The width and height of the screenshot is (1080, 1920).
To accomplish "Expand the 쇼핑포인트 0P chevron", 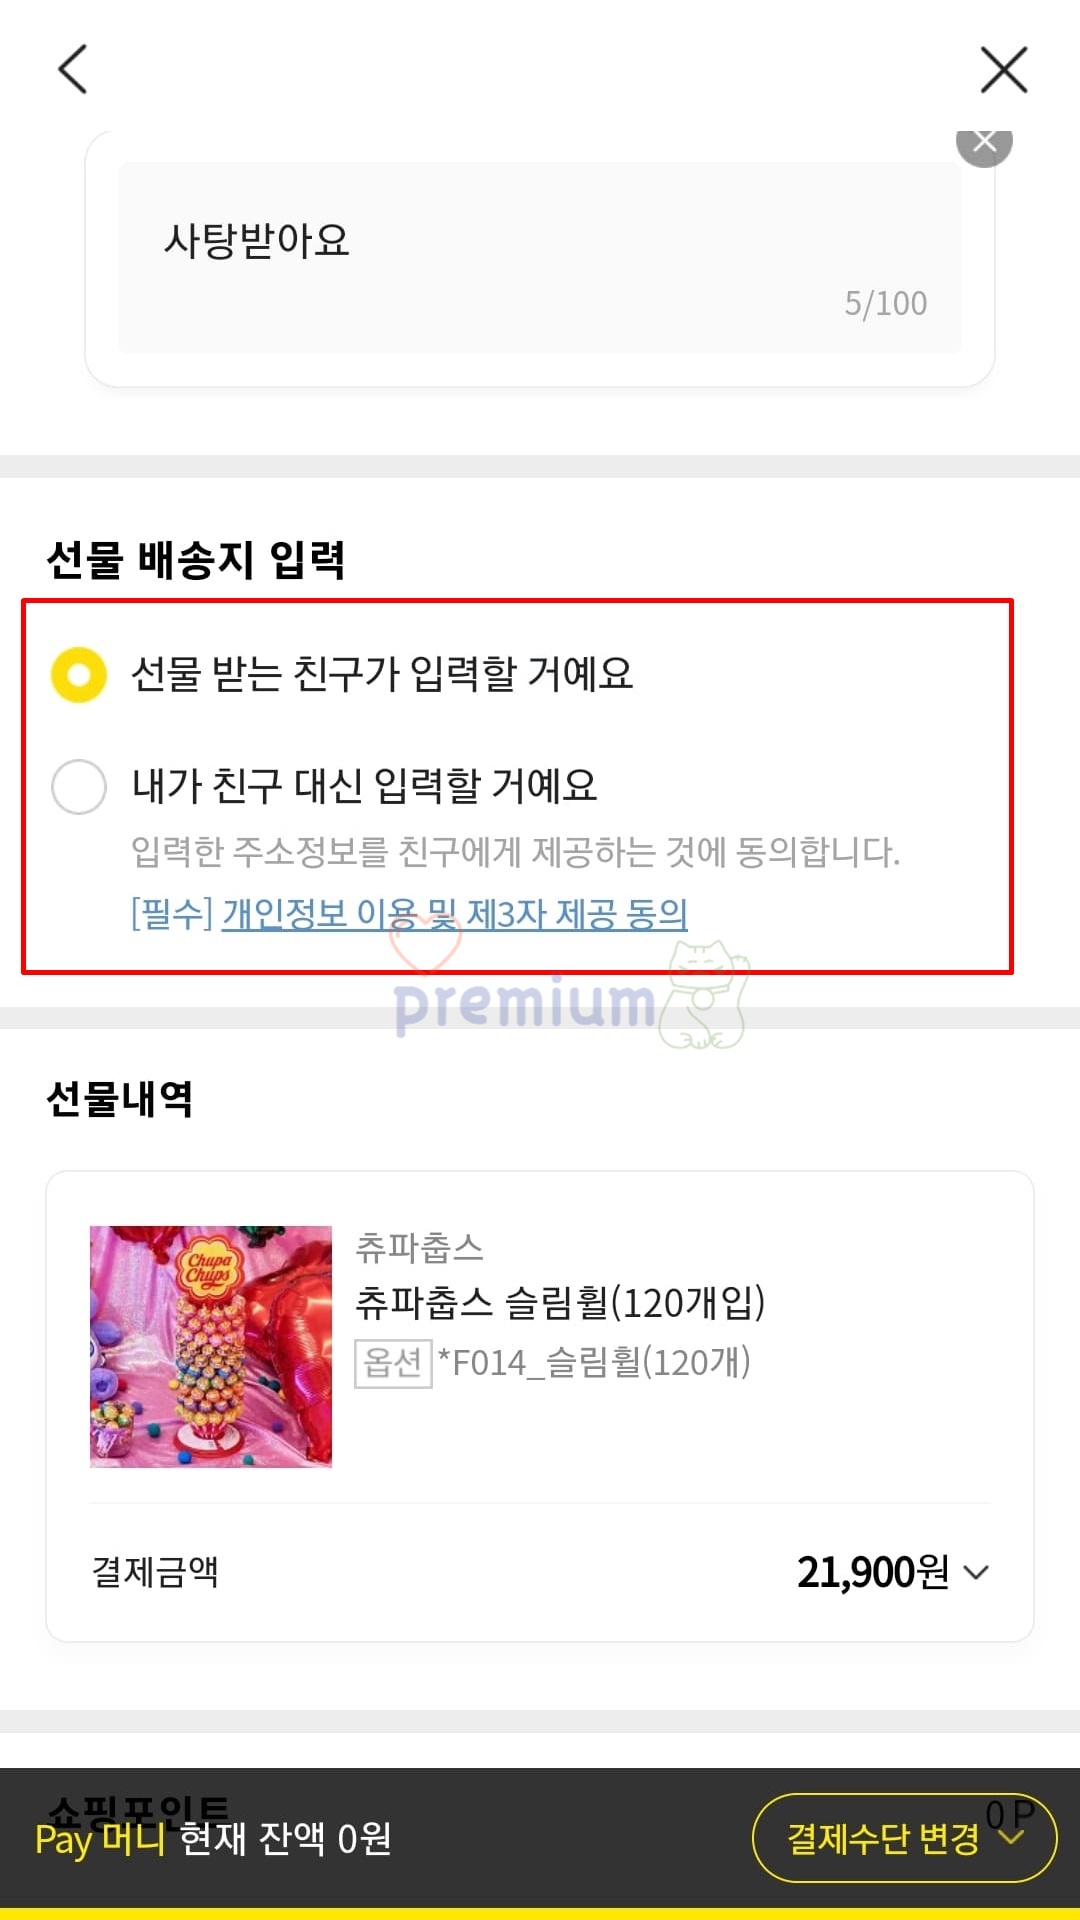I will pos(1012,1836).
